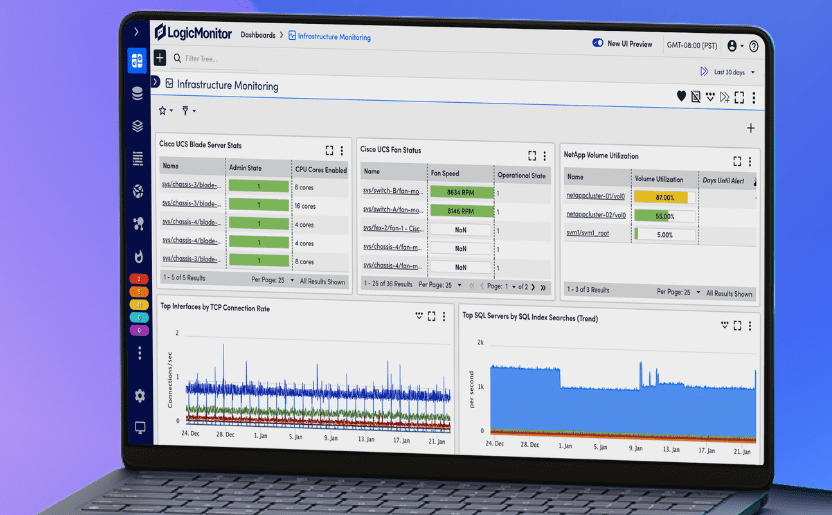Maximize the NetApp Volume Utilization widget
Viewport: 832px width, 515px height.
[x=737, y=161]
